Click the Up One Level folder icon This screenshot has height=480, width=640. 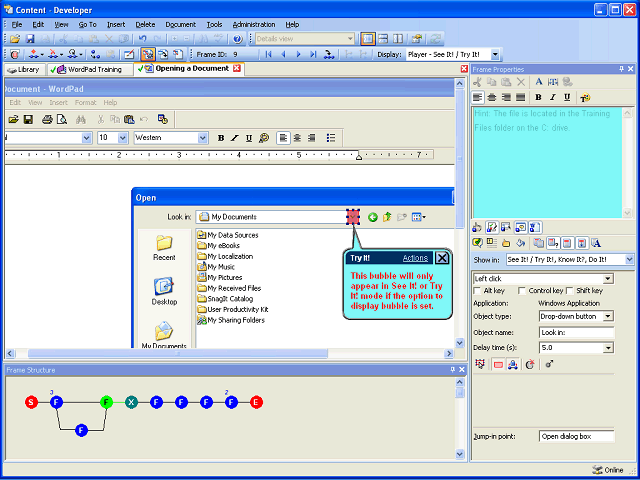click(x=387, y=217)
